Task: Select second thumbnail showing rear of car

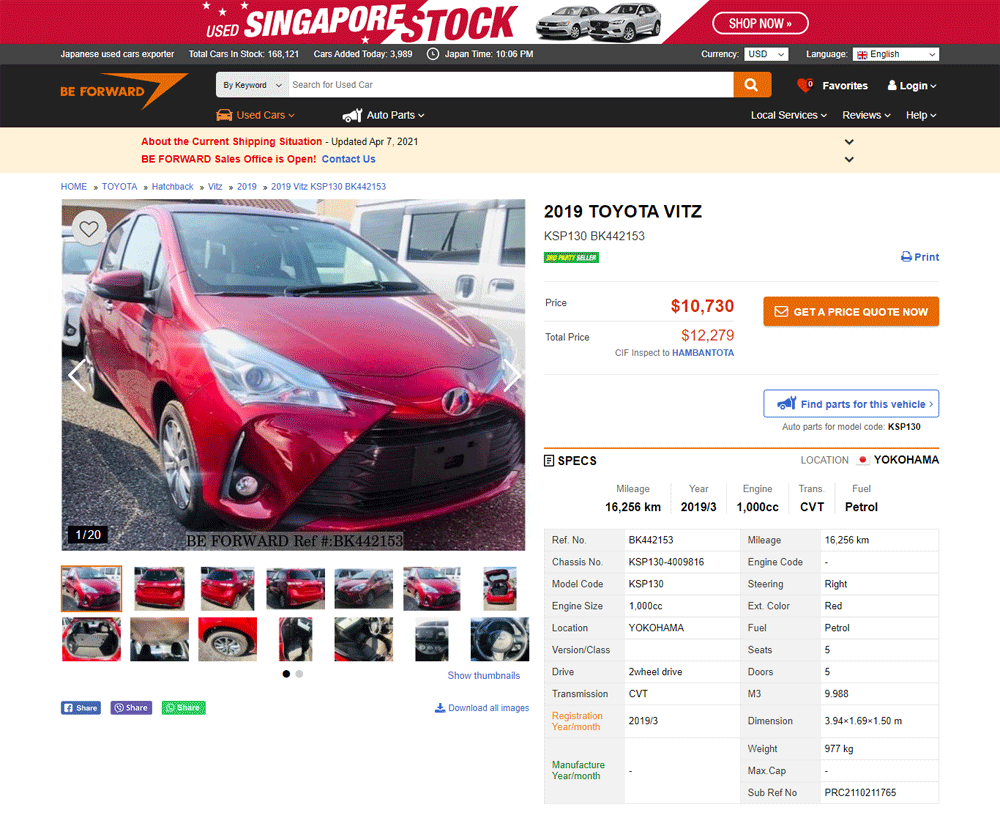Action: [159, 588]
